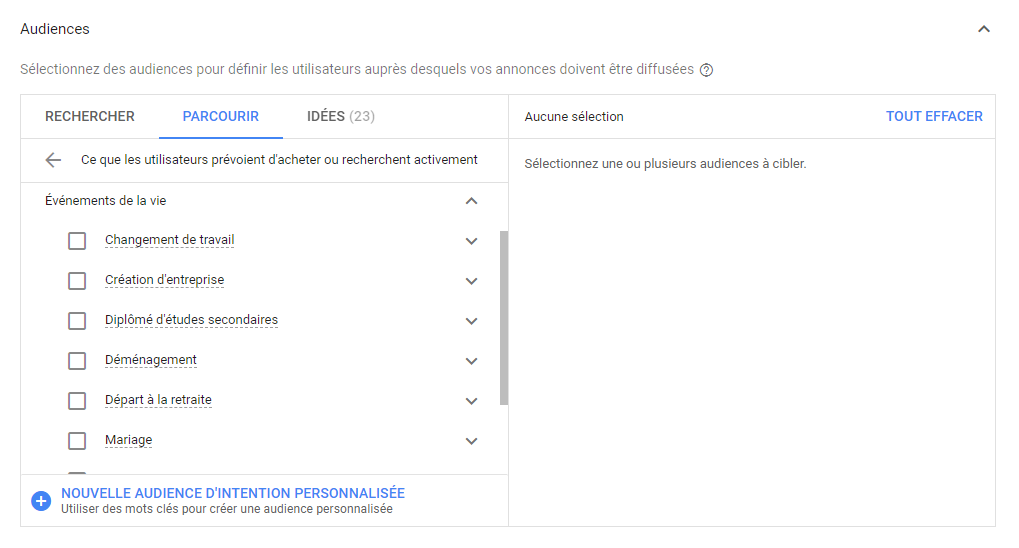Collapse the Audiences section with top chevron
The height and width of the screenshot is (548, 1019).
(983, 29)
